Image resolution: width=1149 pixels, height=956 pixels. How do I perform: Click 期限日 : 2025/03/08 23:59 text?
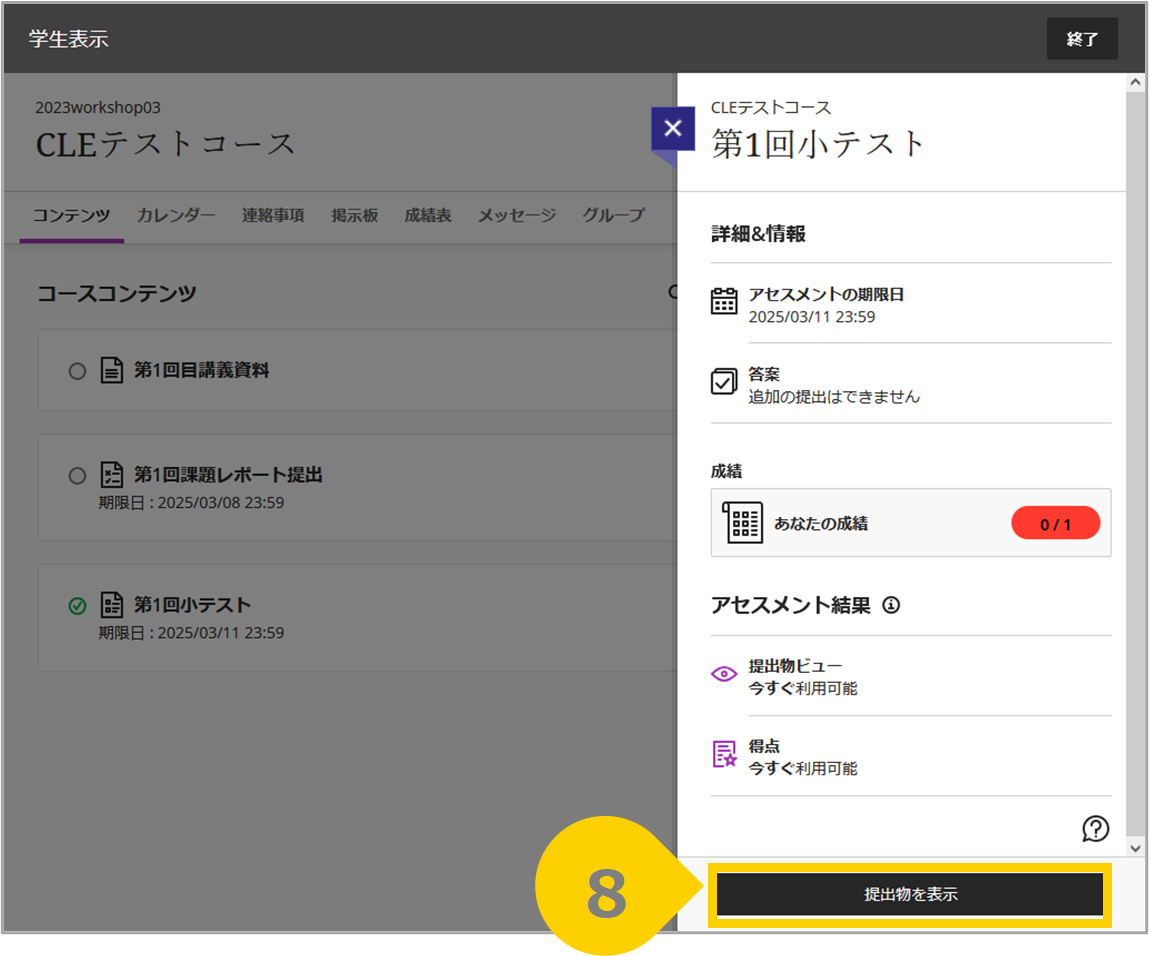(191, 503)
